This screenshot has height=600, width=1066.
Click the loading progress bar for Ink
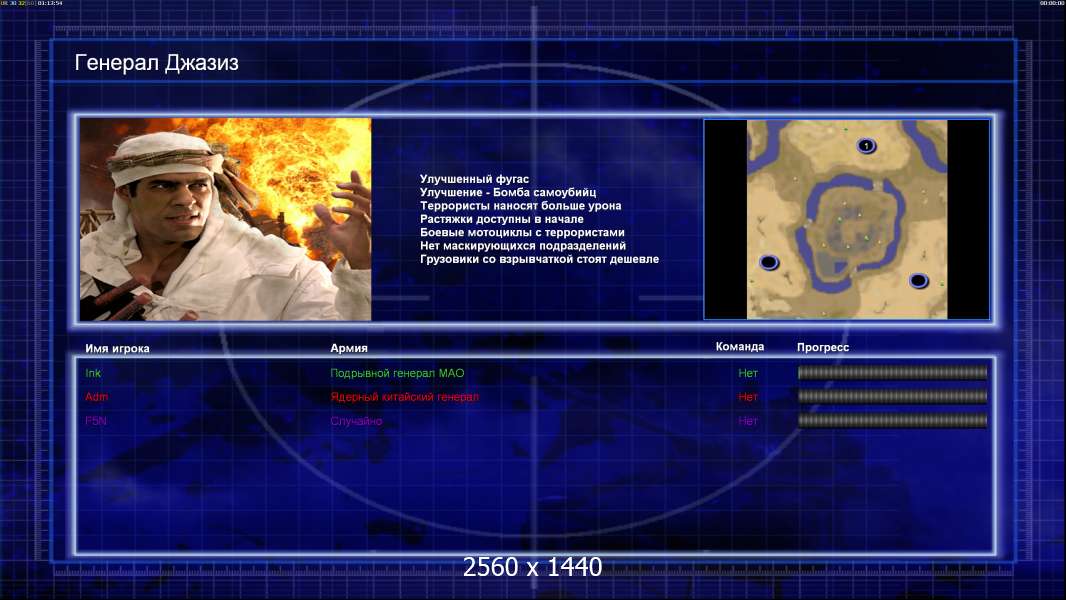click(892, 372)
